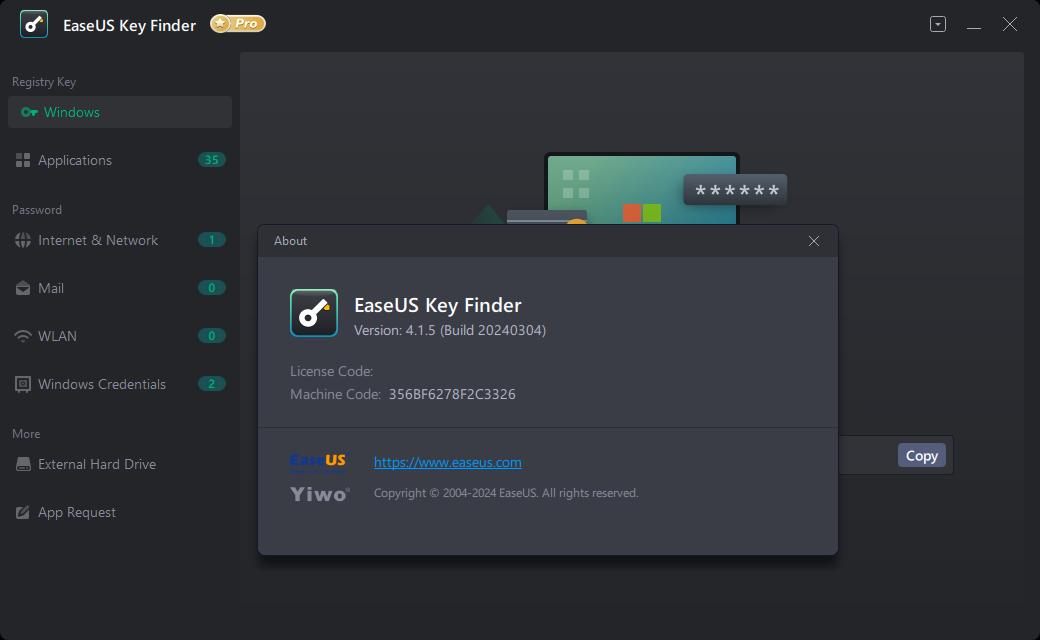
Task: Click the Yiwo logo in About dialog
Action: click(320, 494)
